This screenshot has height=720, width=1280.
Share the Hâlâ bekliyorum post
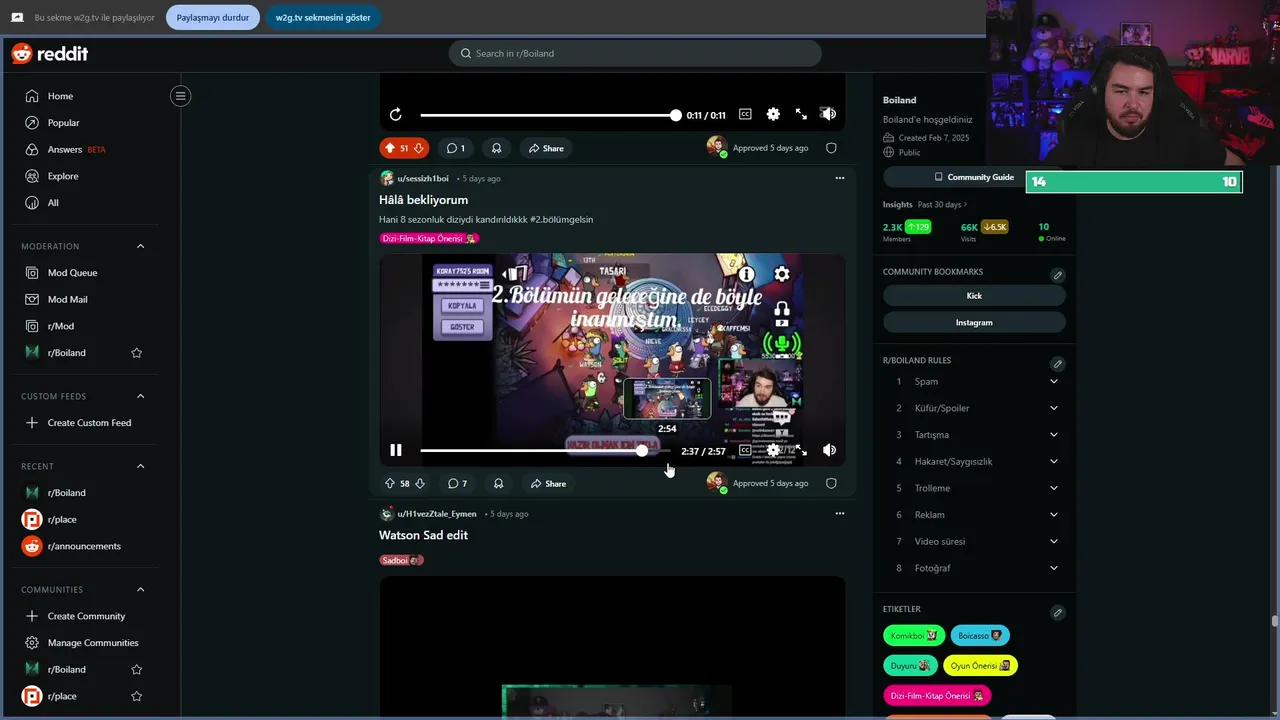[549, 483]
